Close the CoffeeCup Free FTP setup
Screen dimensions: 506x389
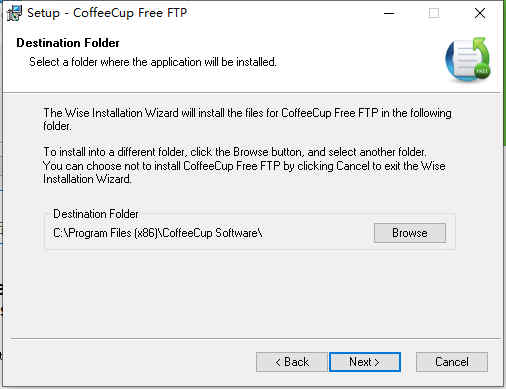(480, 13)
